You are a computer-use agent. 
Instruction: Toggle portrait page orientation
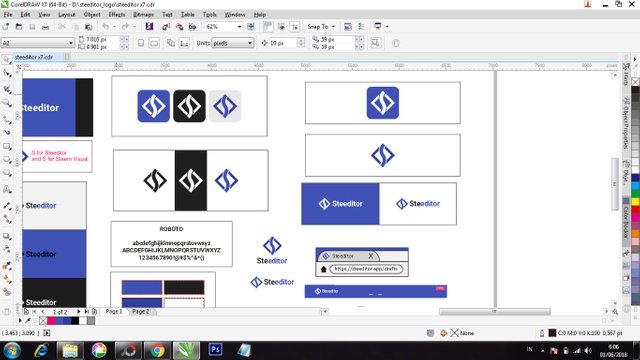(x=141, y=43)
